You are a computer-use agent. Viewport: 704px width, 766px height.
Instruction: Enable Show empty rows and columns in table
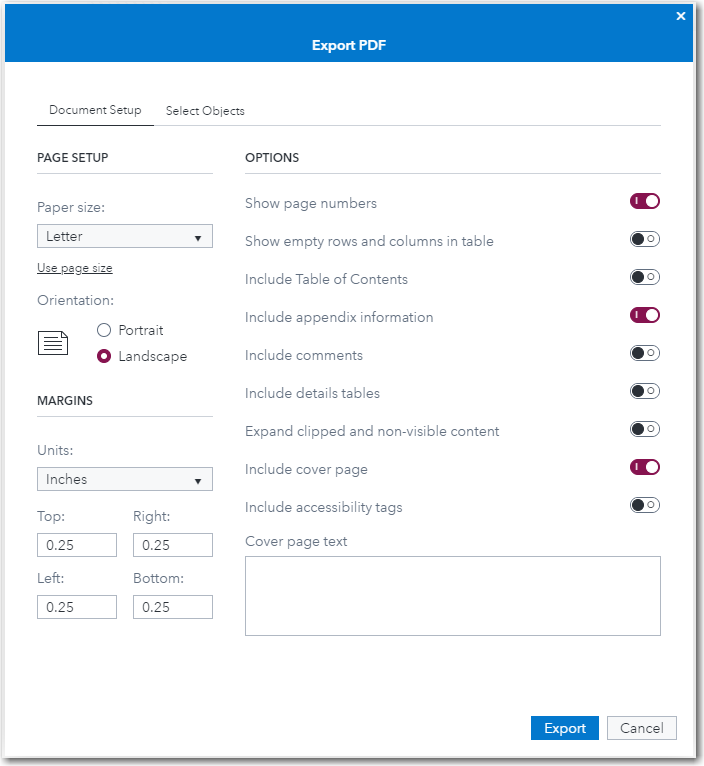[x=645, y=239]
